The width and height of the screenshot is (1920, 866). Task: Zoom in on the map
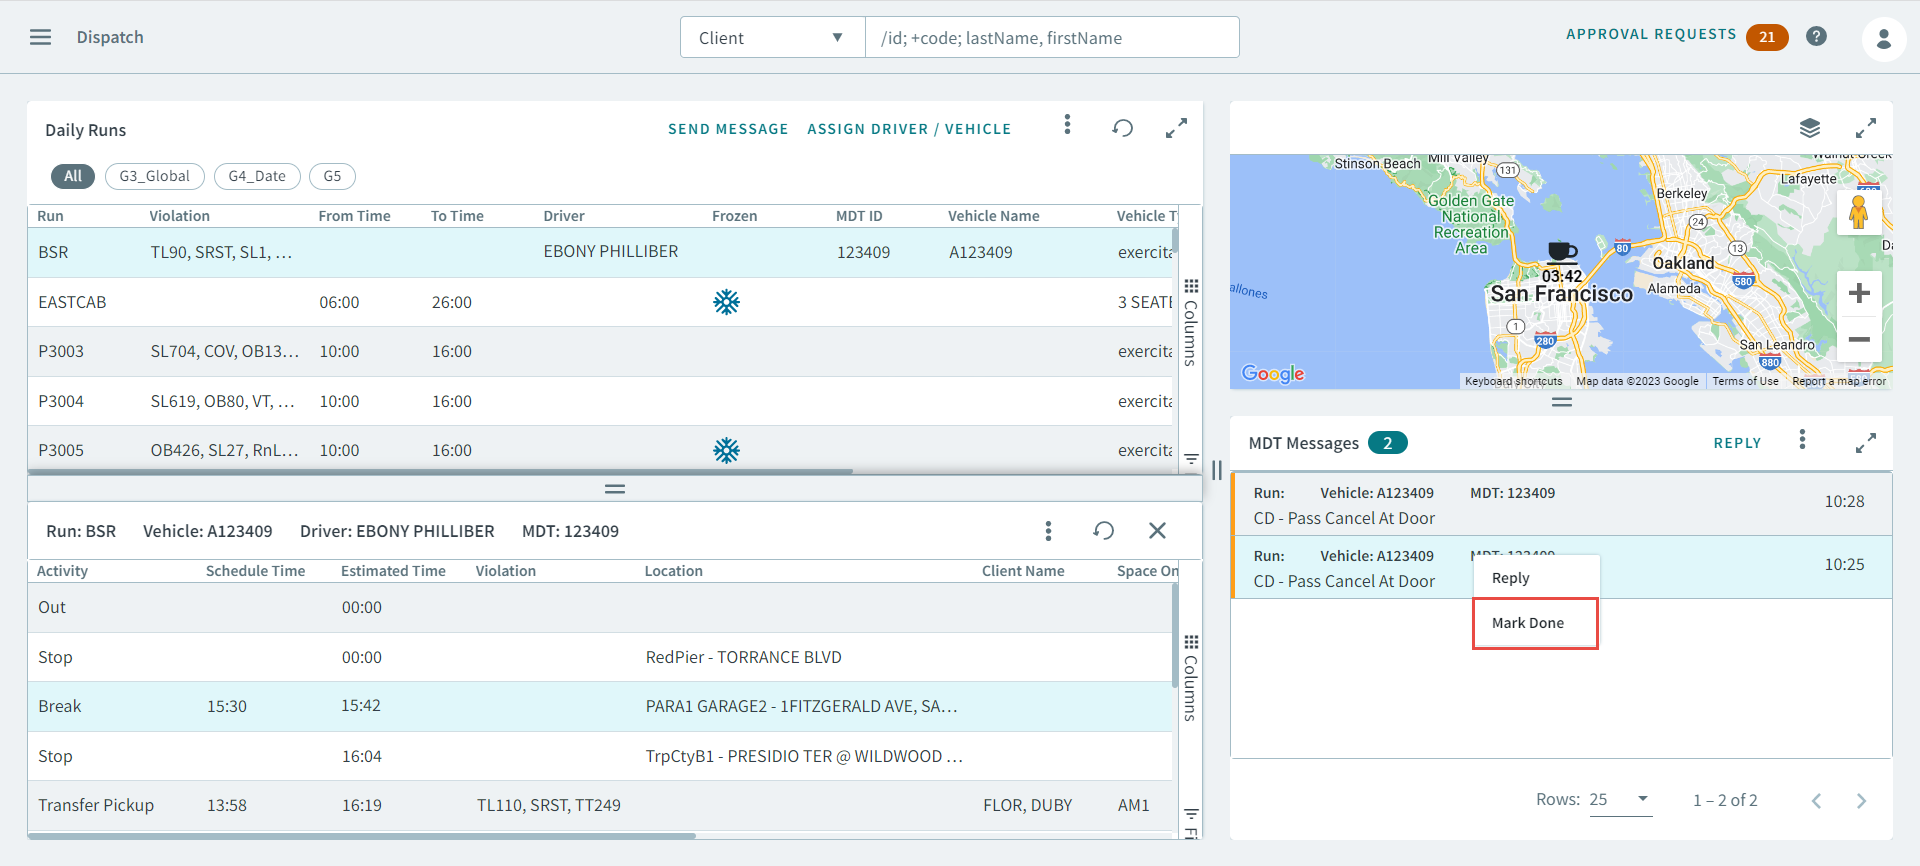coord(1859,293)
